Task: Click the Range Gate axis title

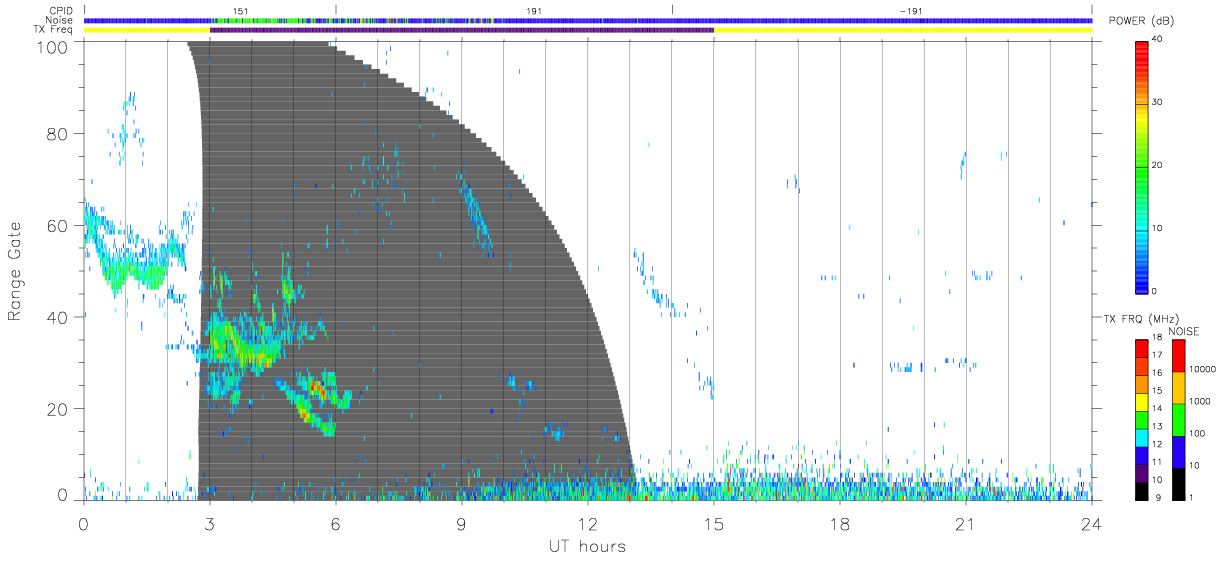Action: [x=15, y=270]
